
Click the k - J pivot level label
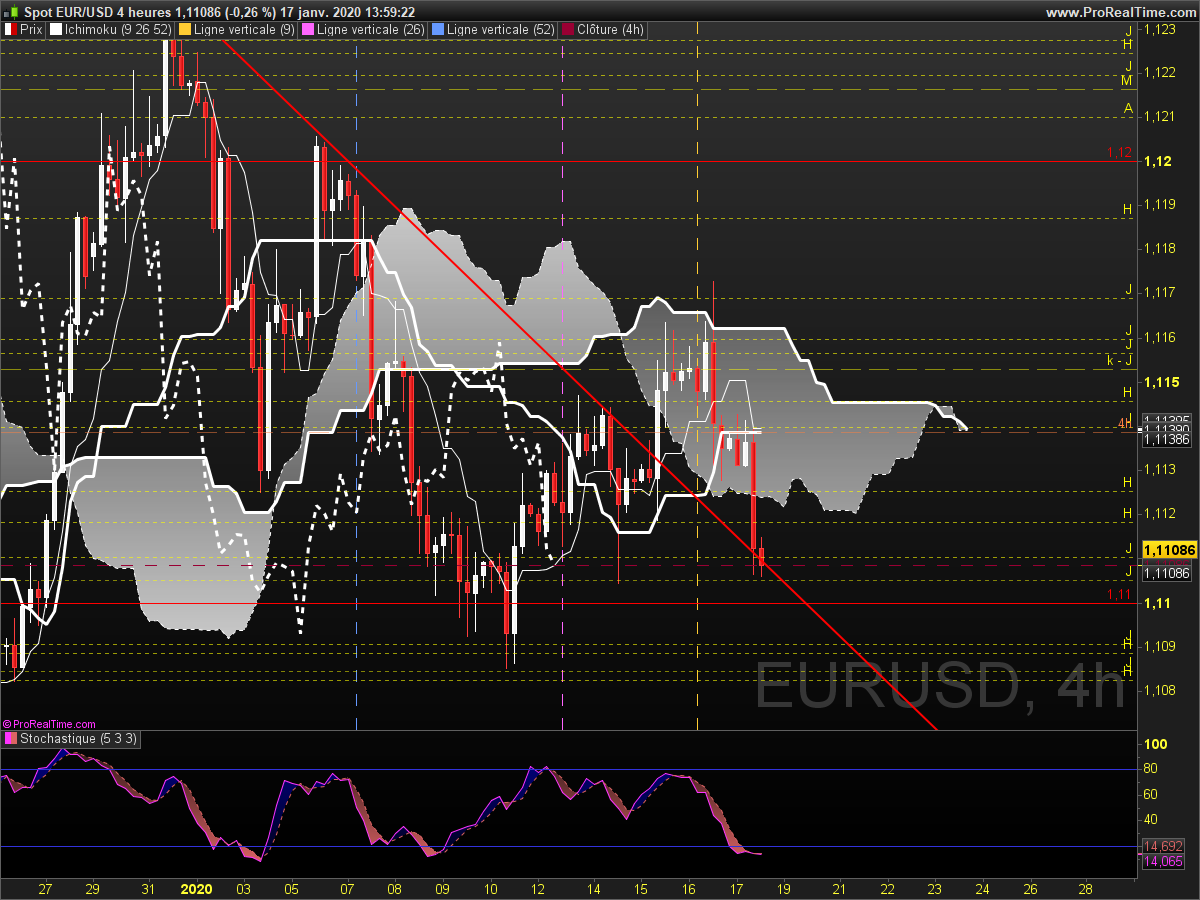pos(1119,360)
